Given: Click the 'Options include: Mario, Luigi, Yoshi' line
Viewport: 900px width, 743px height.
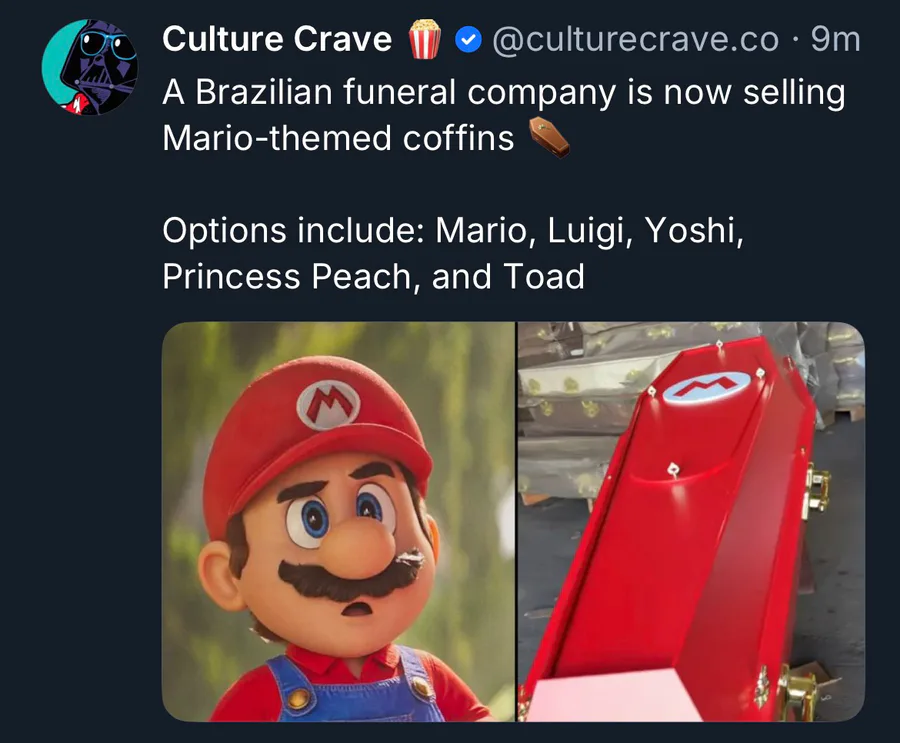Looking at the screenshot, I should [x=452, y=231].
